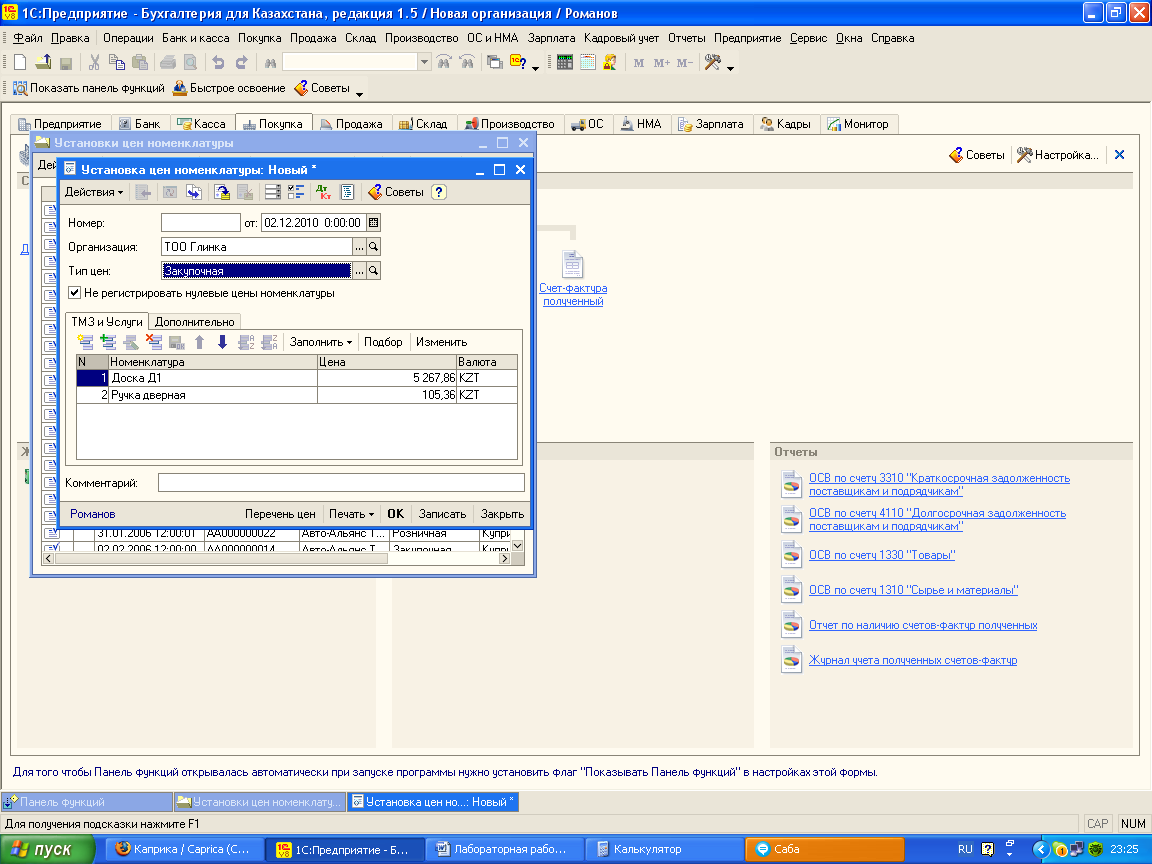Image resolution: width=1152 pixels, height=864 pixels.
Task: Click the Move up arrow icon in table toolbar
Action: coord(199,342)
